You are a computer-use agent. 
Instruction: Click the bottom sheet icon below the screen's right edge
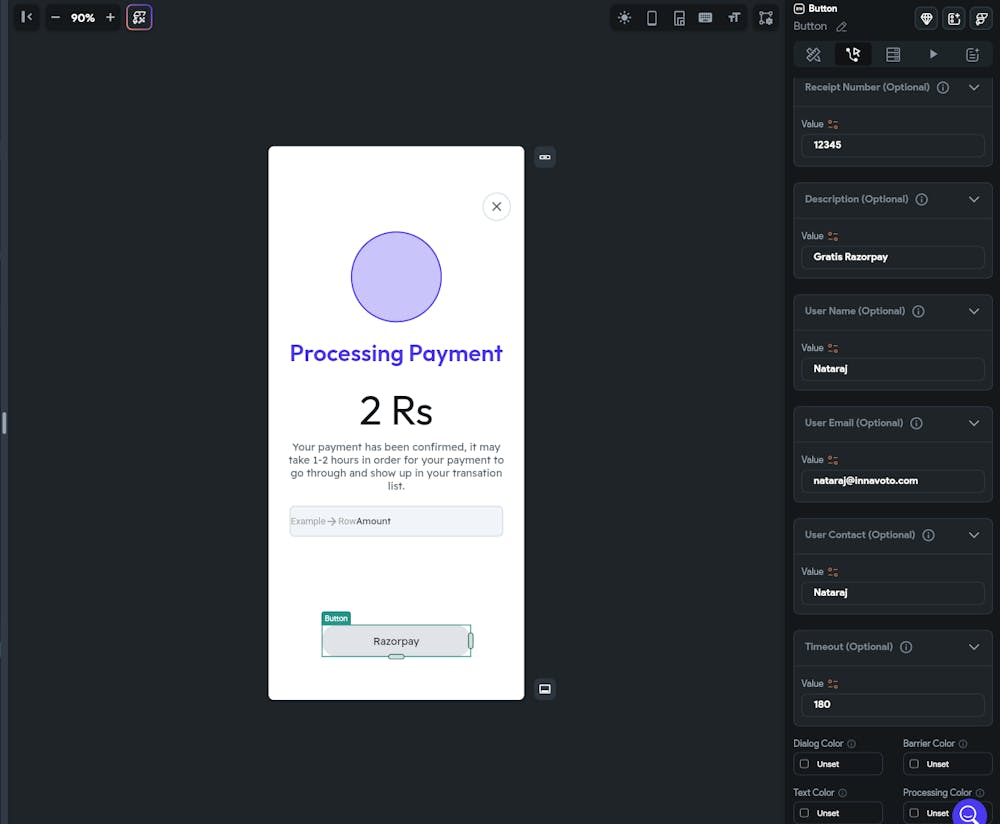click(545, 689)
